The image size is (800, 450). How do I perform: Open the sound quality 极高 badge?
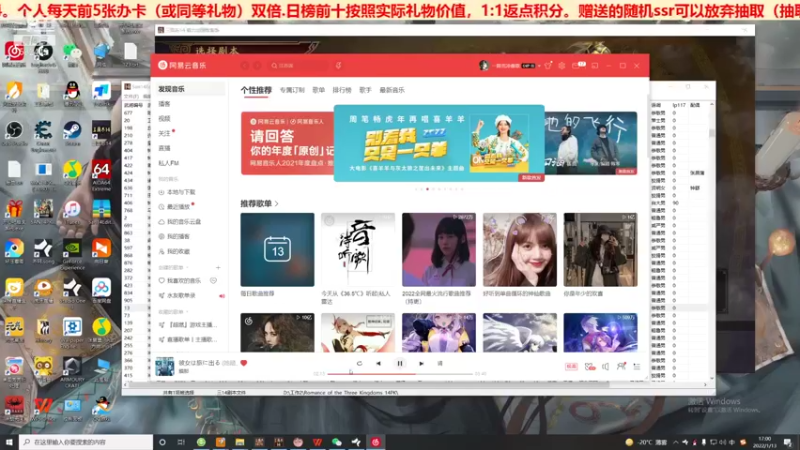pos(571,366)
